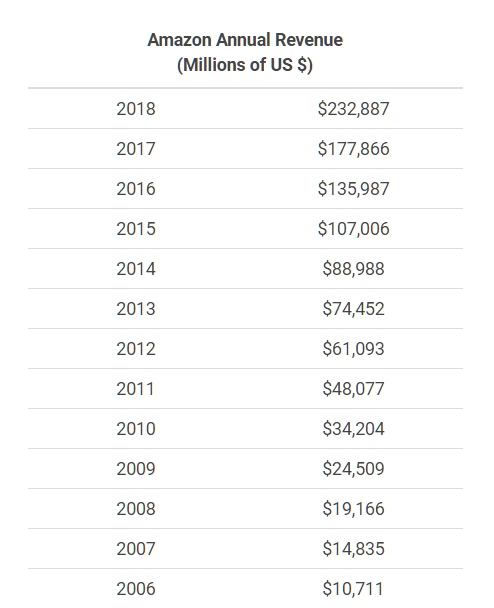The height and width of the screenshot is (608, 494).
Task: Select the 2017 year cell
Action: coord(136,149)
